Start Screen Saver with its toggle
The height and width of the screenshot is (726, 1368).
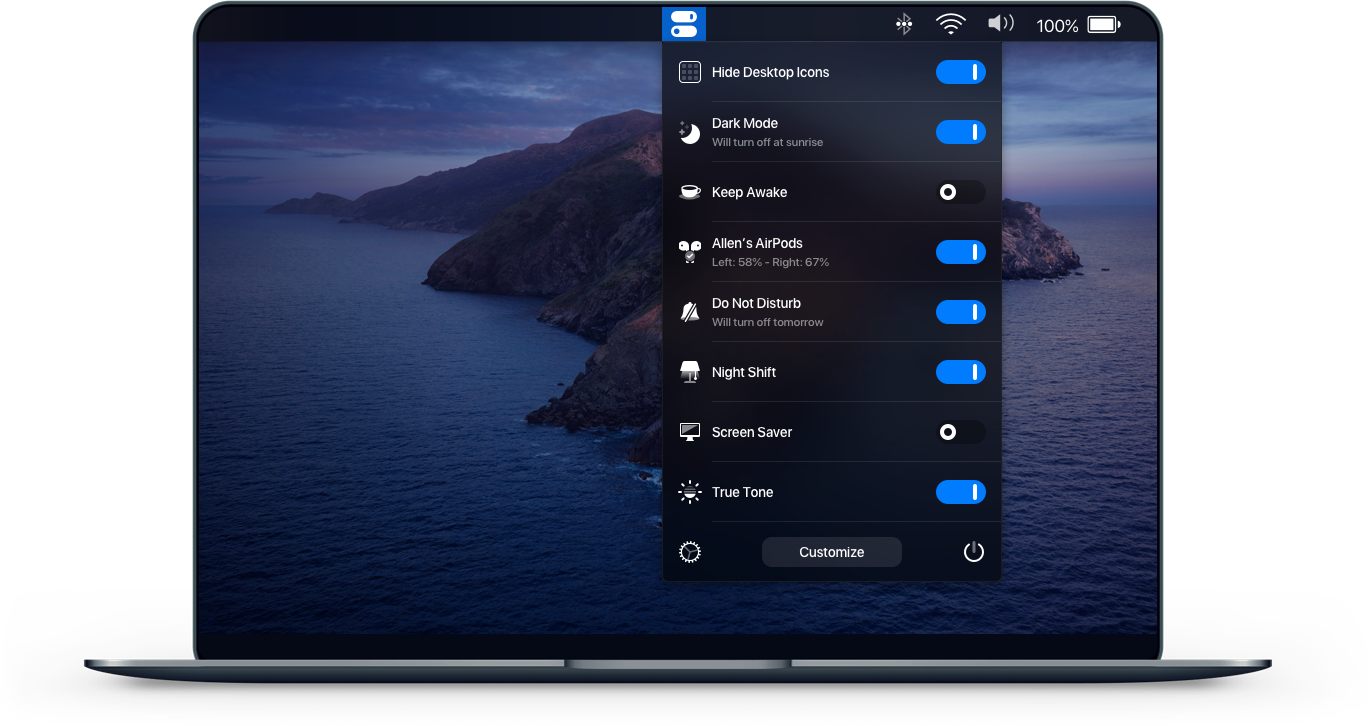(960, 432)
